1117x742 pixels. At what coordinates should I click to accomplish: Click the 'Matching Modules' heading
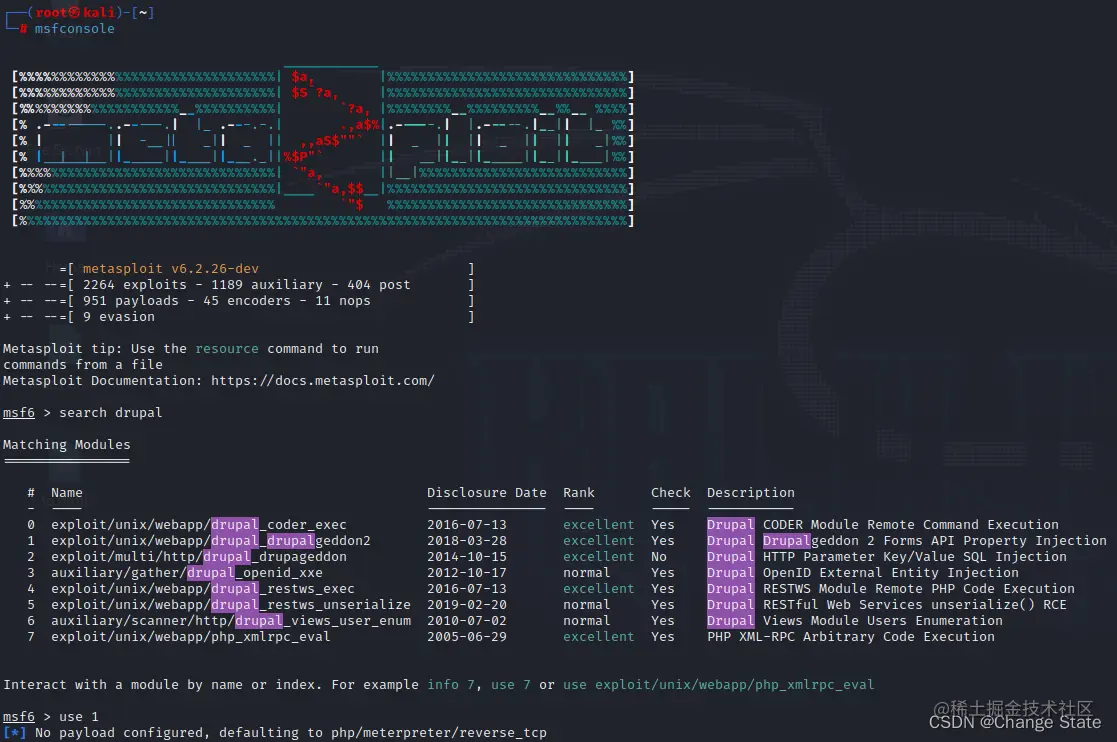[66, 444]
